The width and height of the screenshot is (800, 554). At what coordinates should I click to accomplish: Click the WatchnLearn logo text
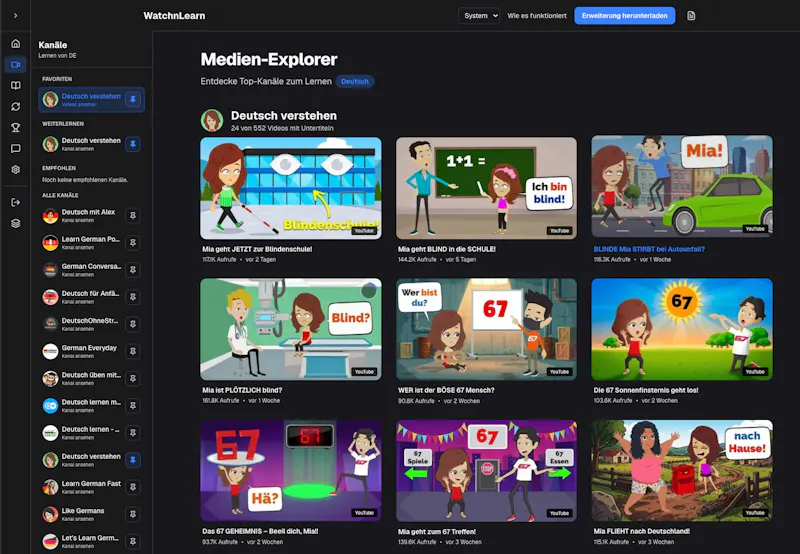tap(174, 16)
